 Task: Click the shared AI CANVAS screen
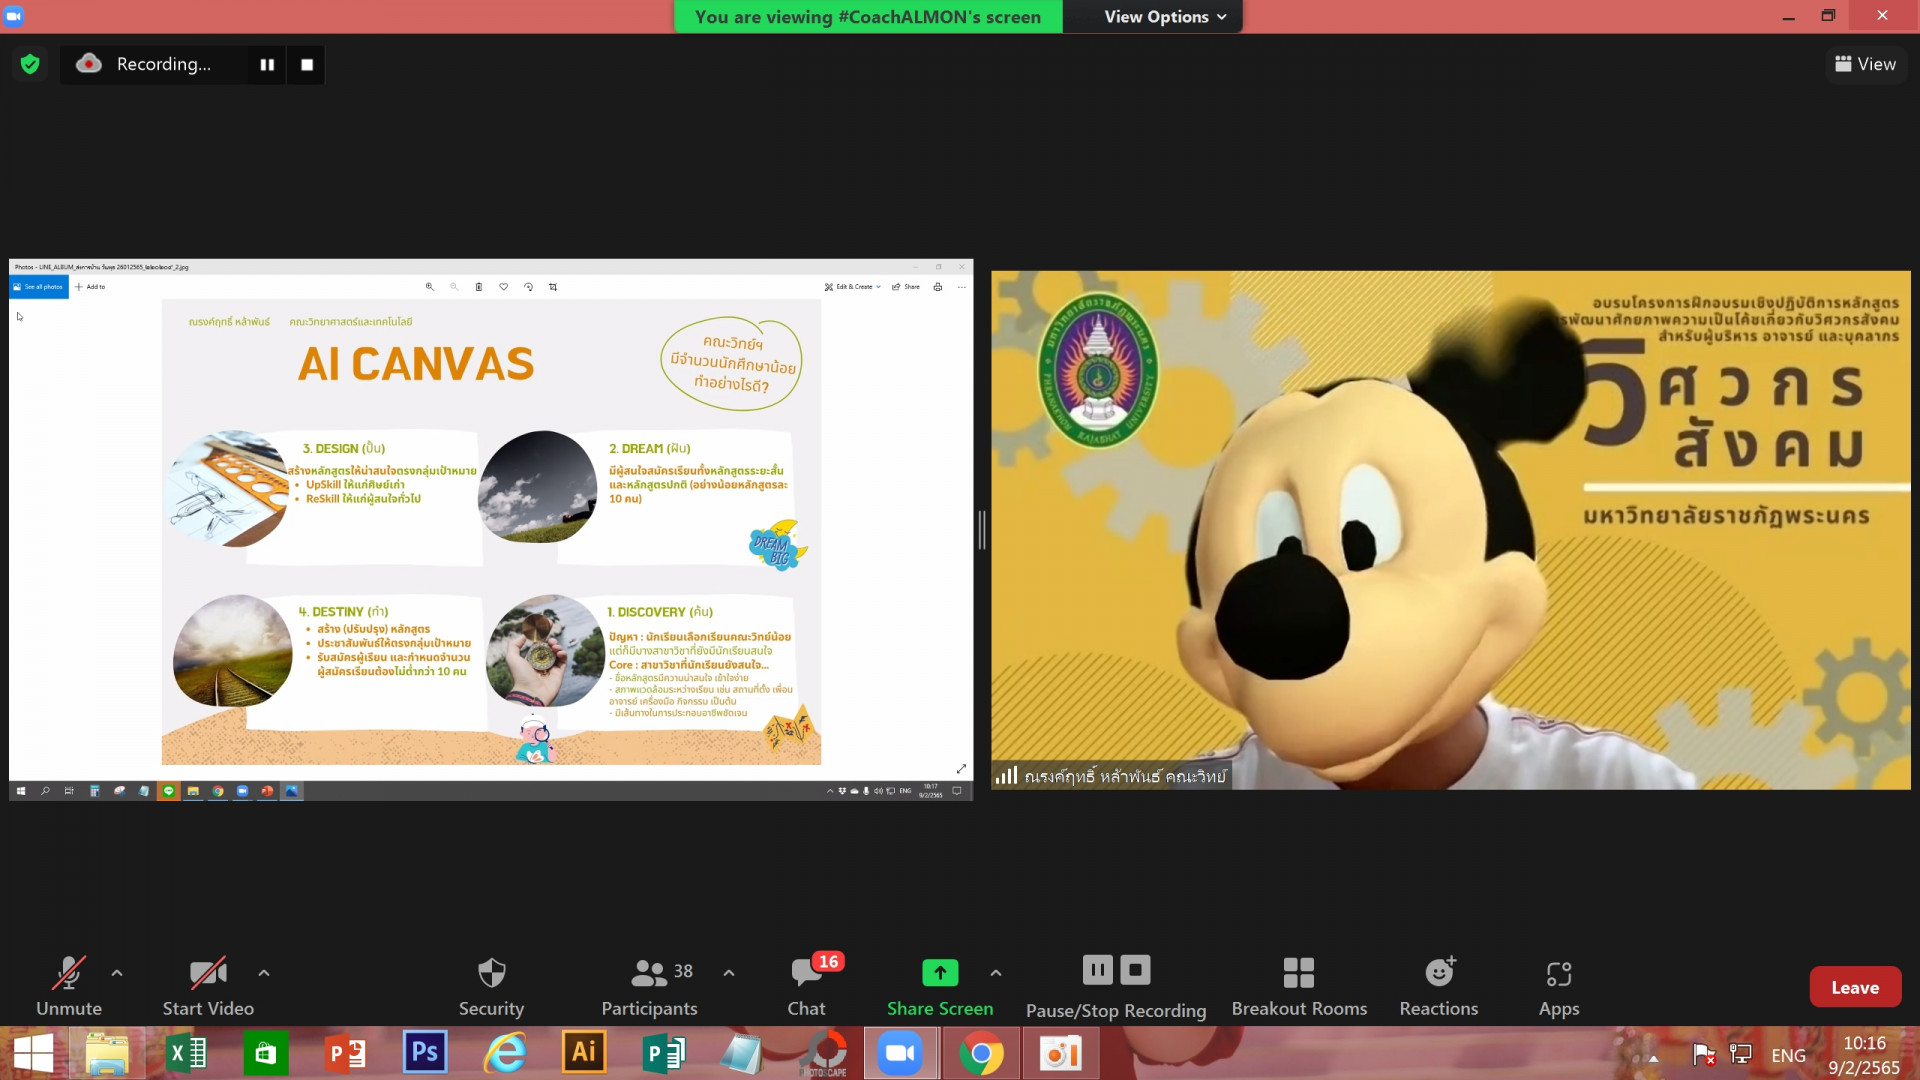(491, 530)
